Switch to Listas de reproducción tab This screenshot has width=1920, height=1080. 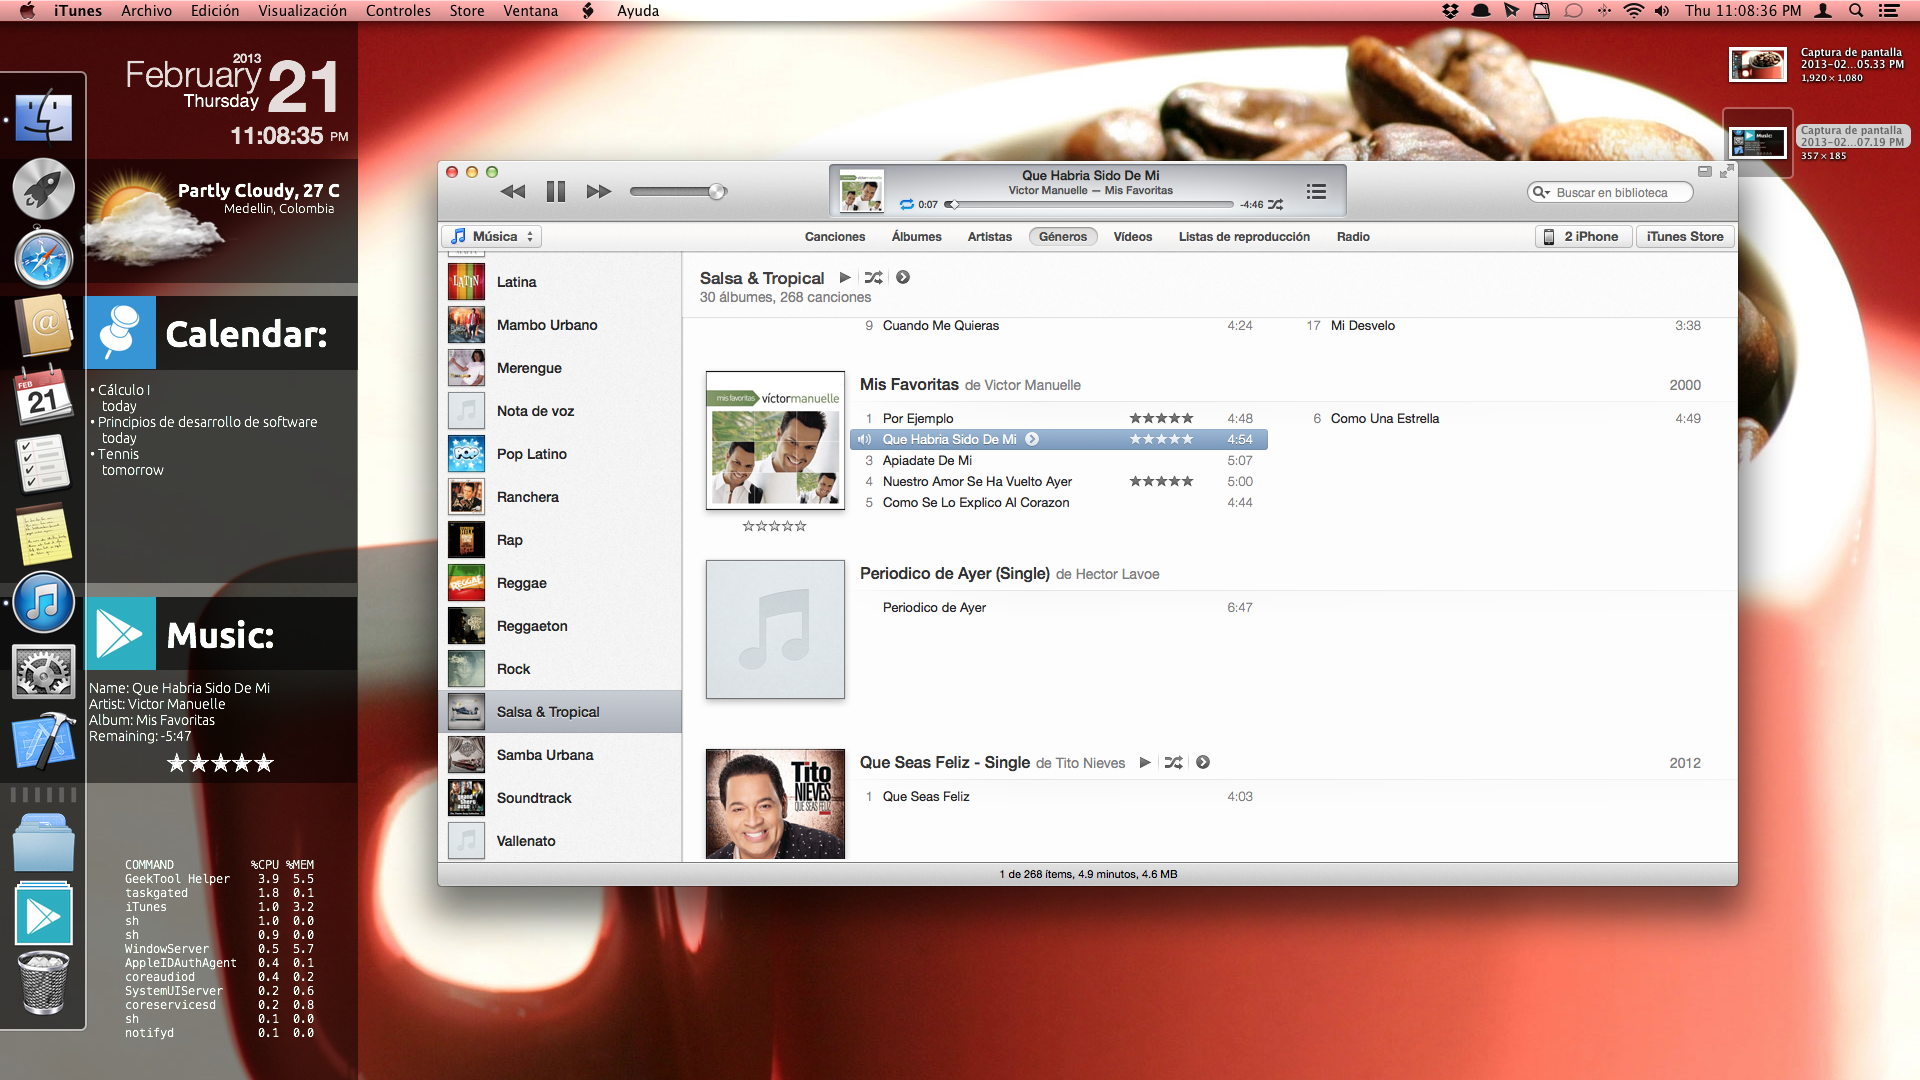click(x=1244, y=237)
